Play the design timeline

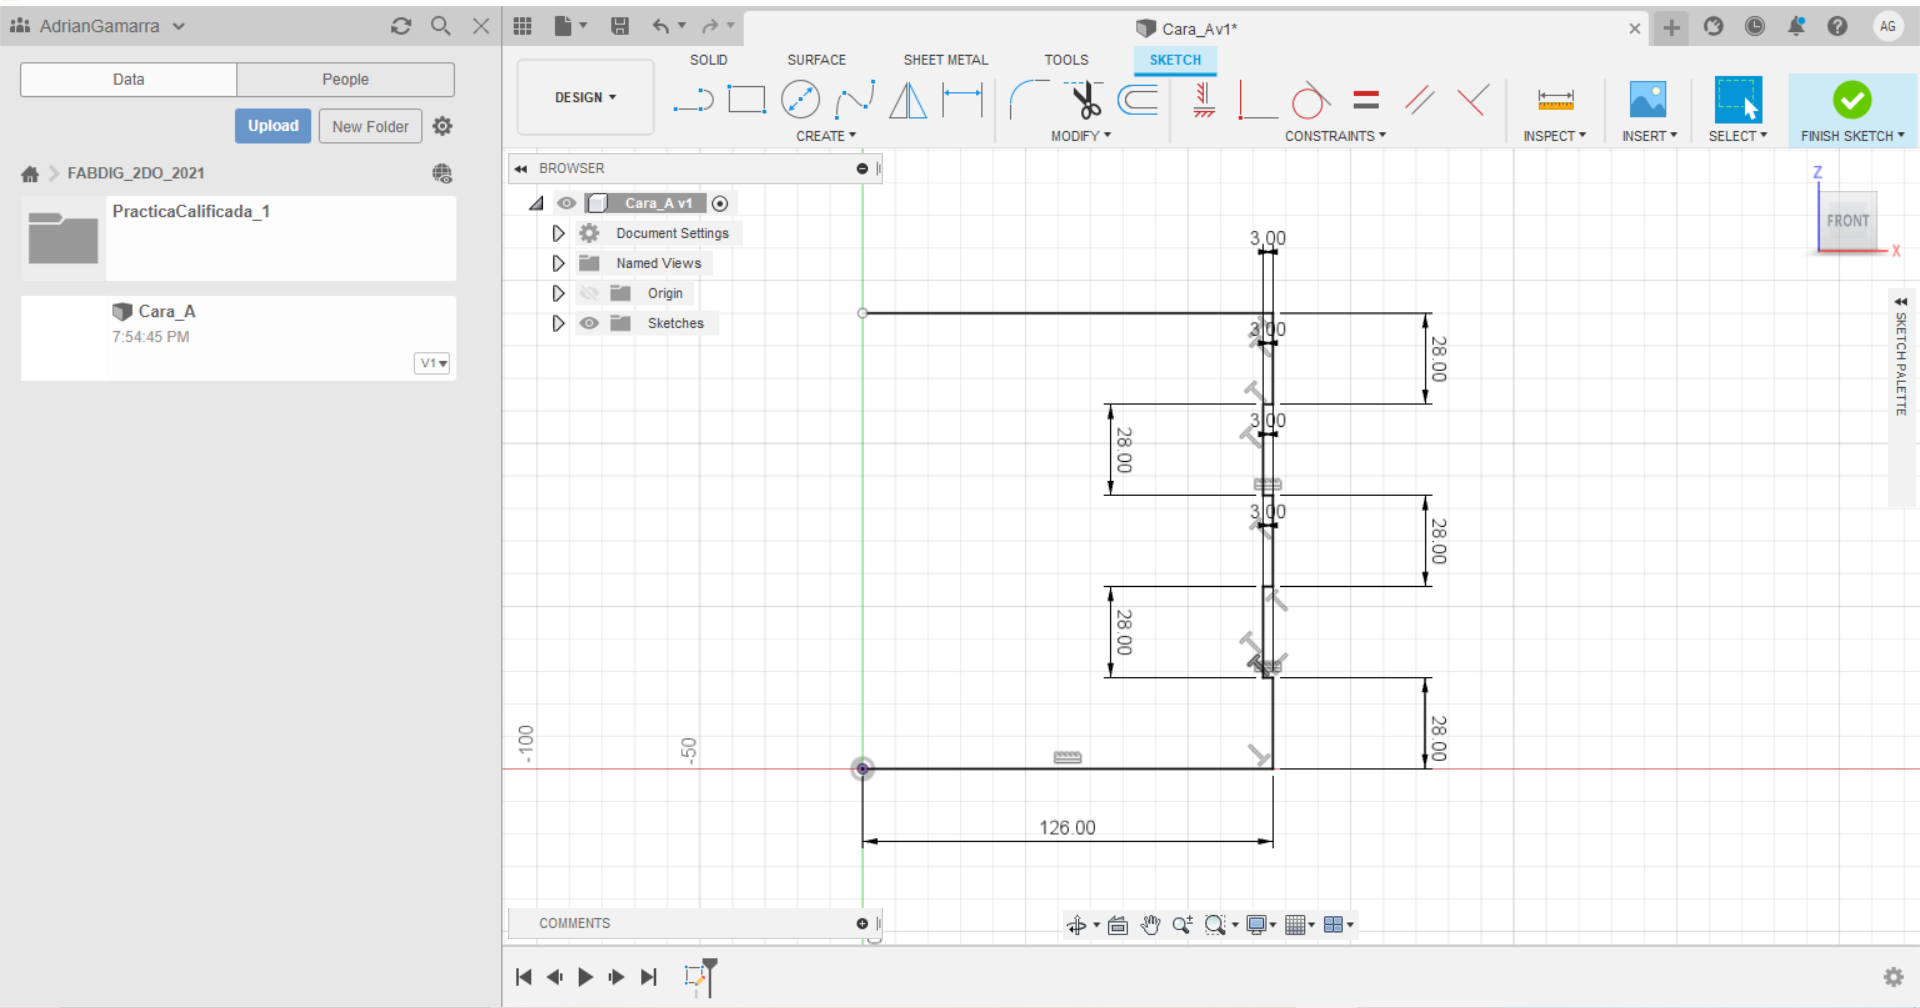tap(586, 977)
